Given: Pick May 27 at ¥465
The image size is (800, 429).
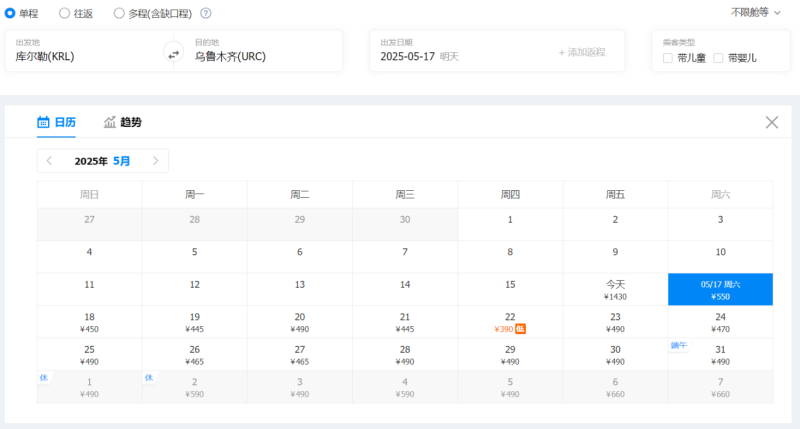Looking at the screenshot, I should (x=299, y=355).
